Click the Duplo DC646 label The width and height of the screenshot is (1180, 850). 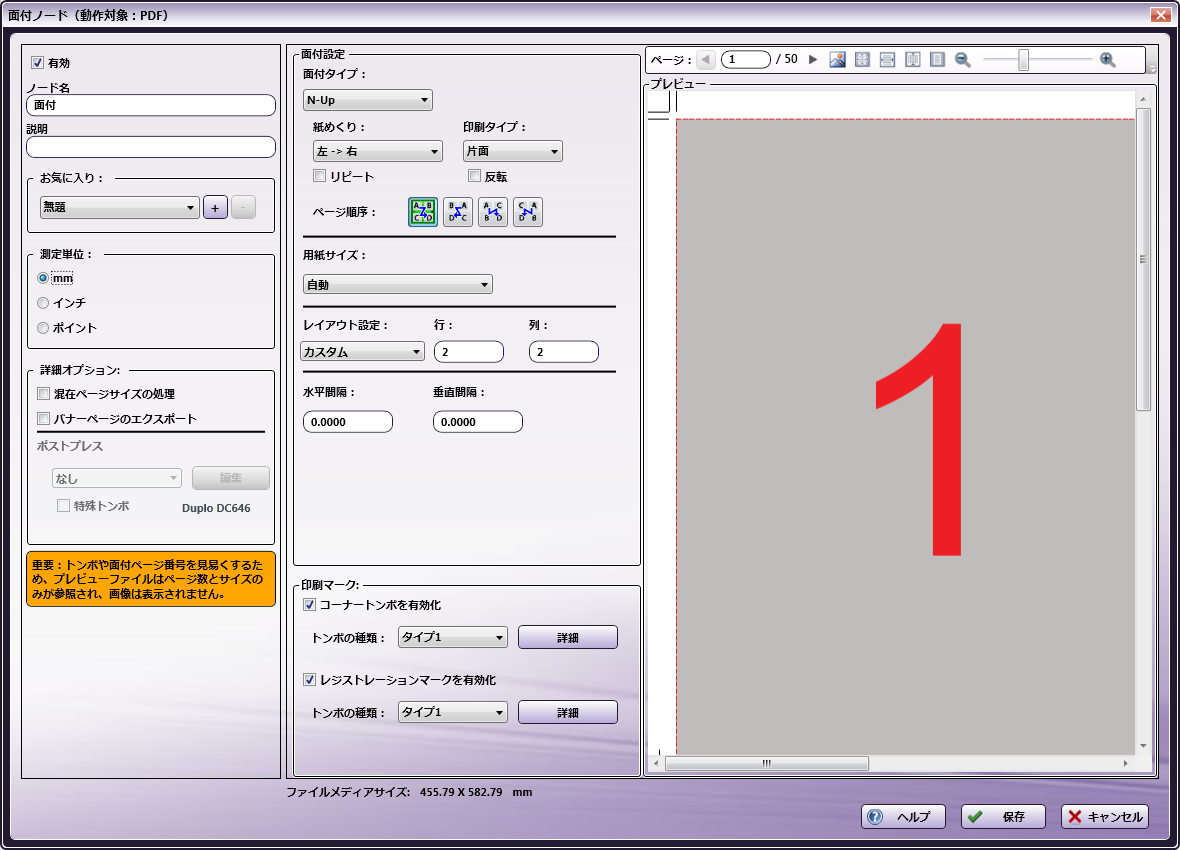tap(216, 508)
